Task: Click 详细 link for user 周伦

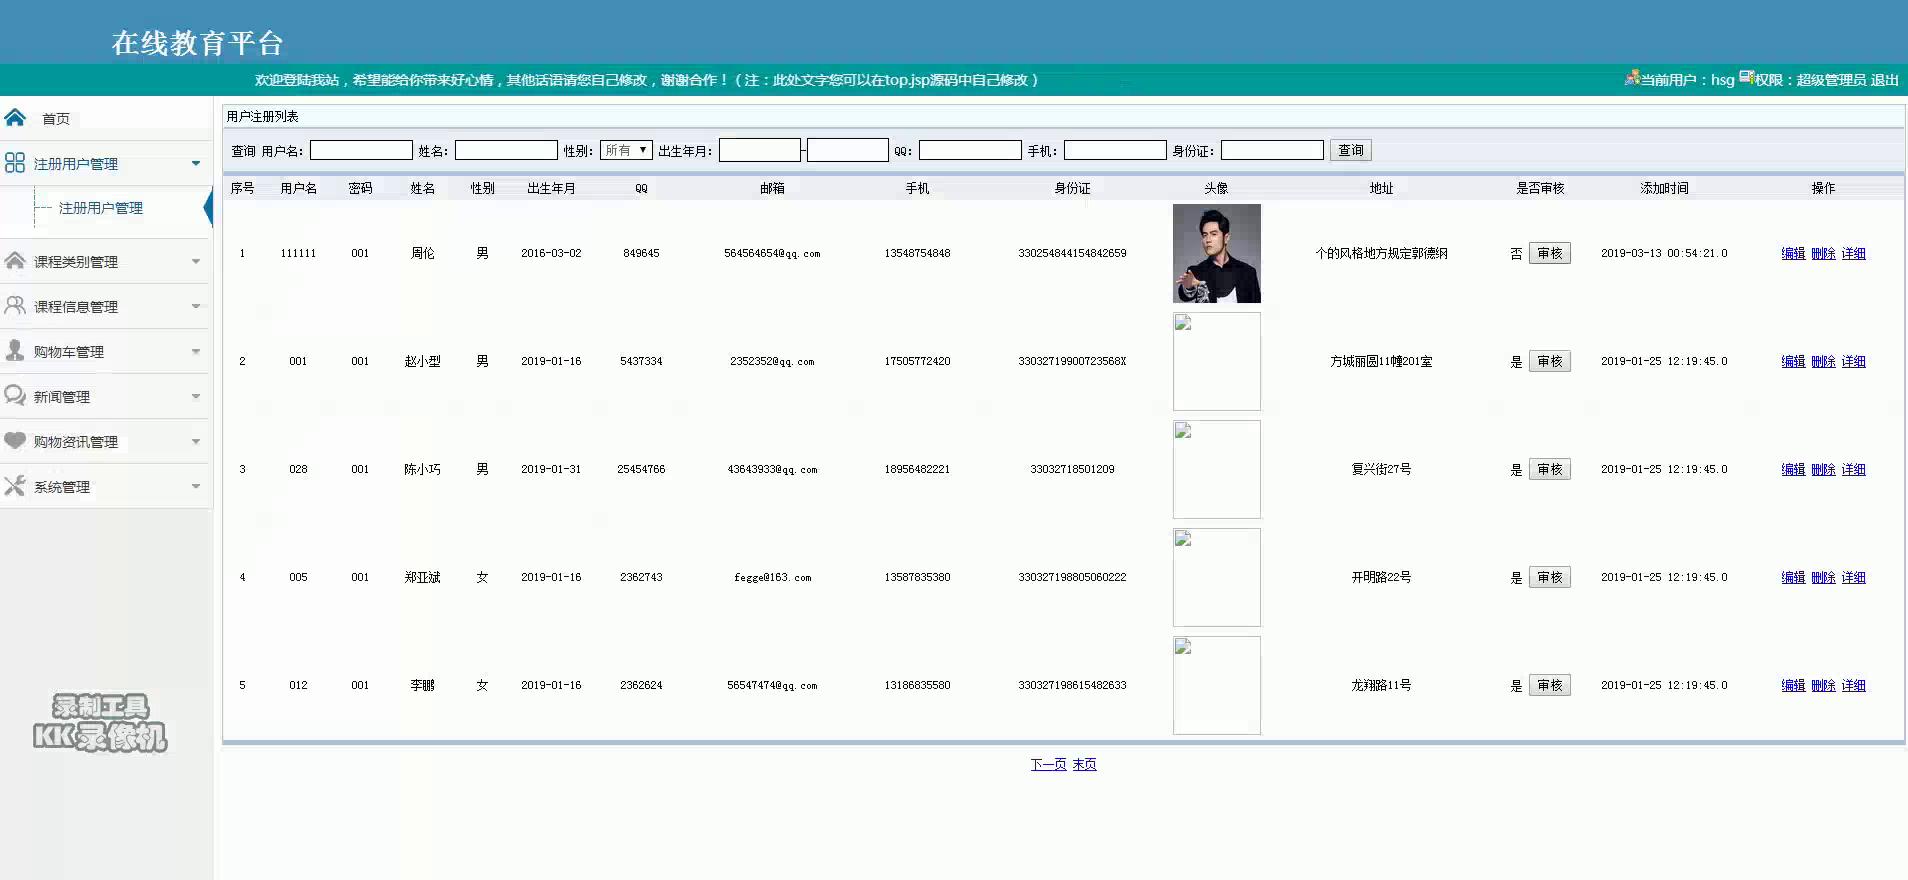Action: (1853, 253)
